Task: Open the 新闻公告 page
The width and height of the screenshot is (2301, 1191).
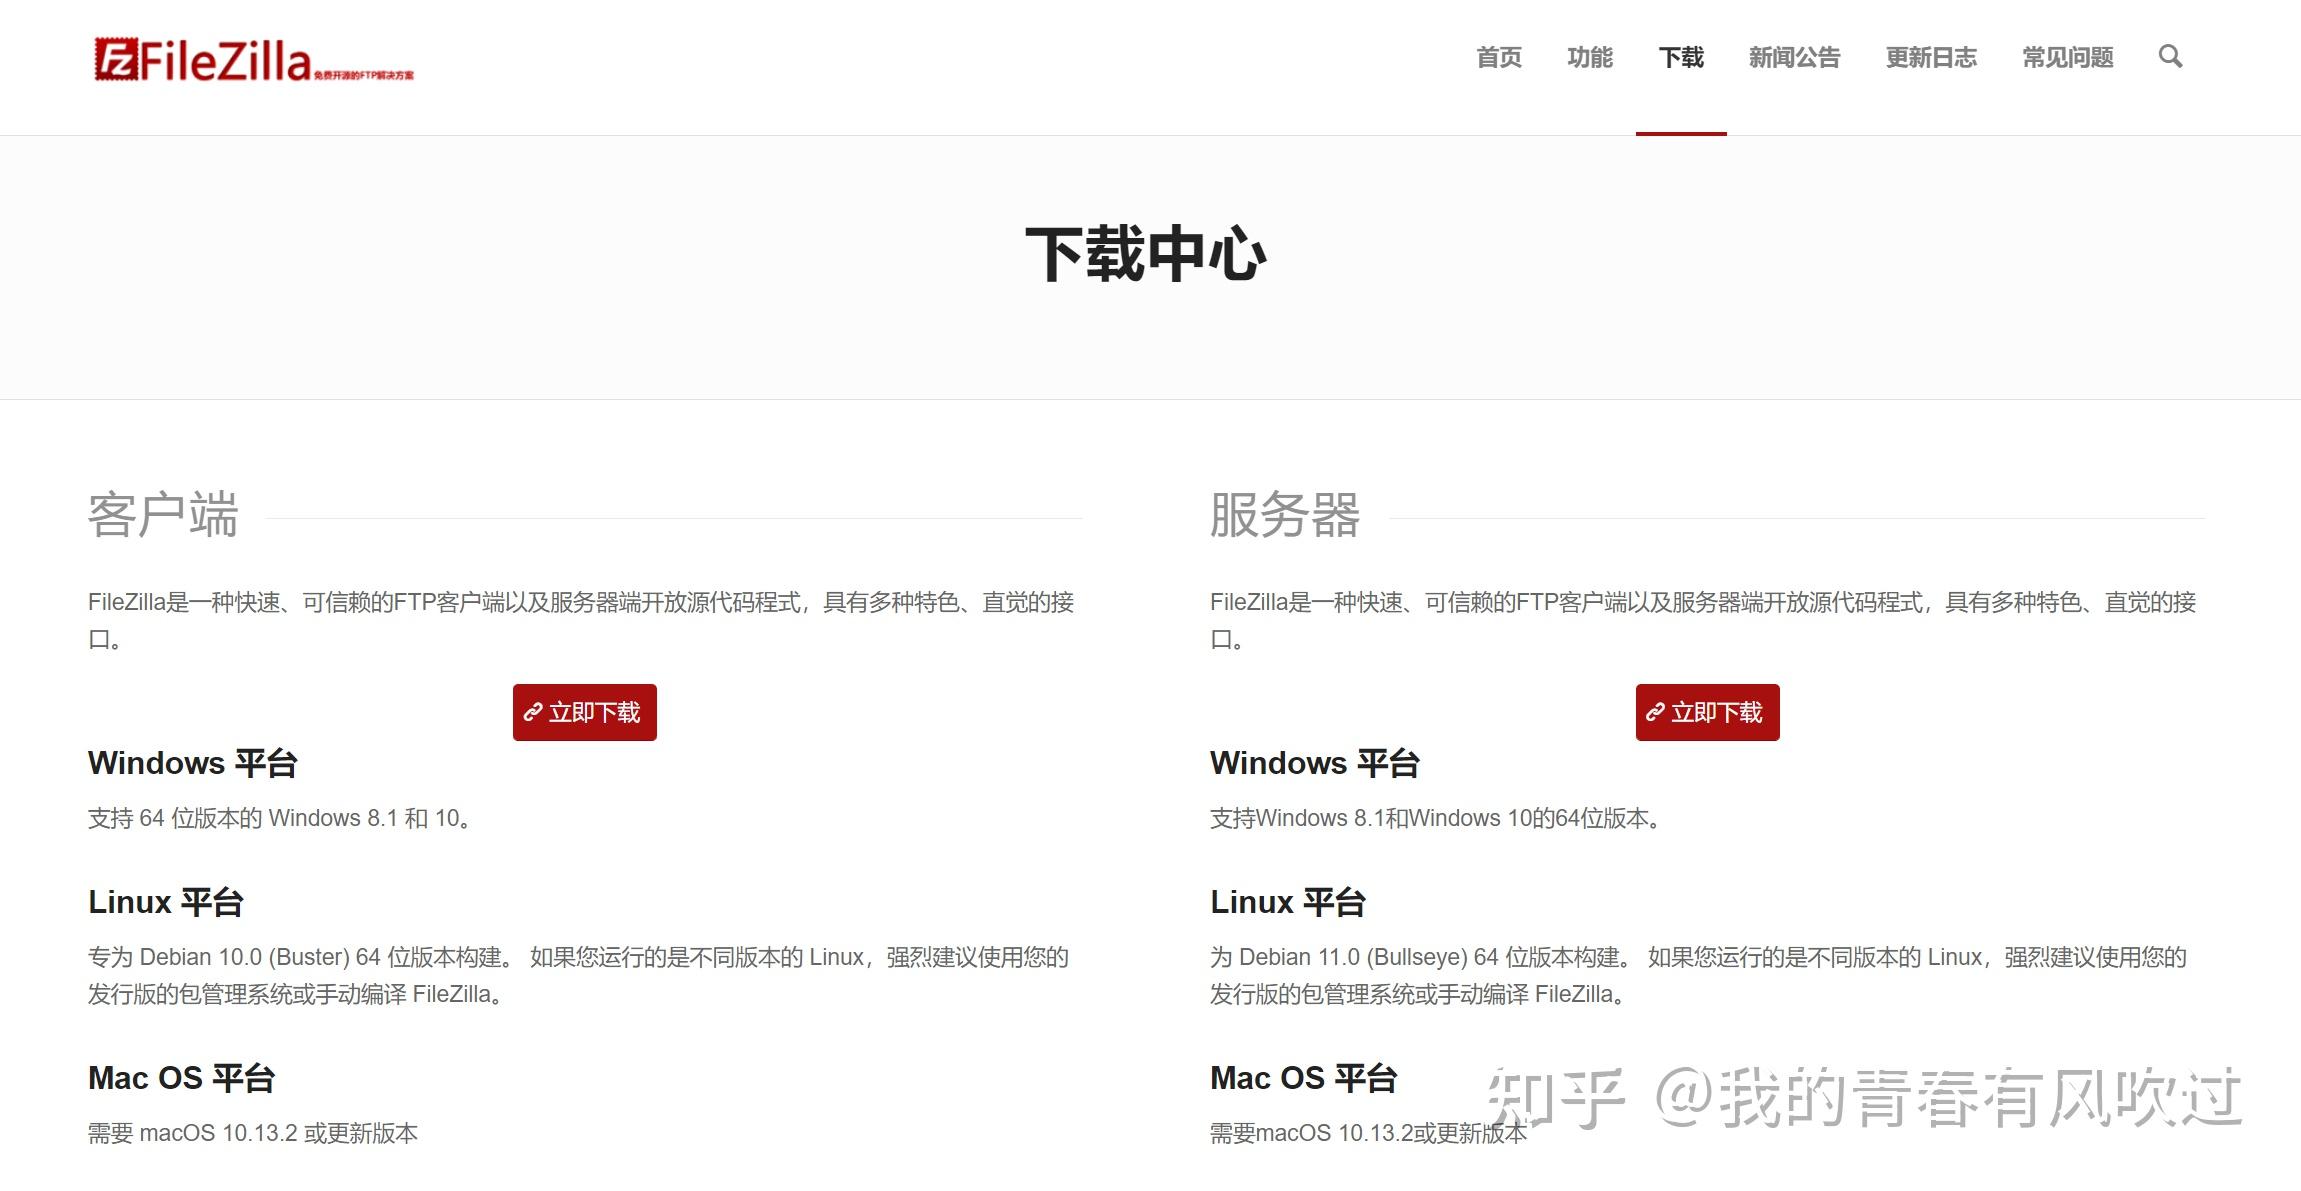Action: click(x=1794, y=58)
